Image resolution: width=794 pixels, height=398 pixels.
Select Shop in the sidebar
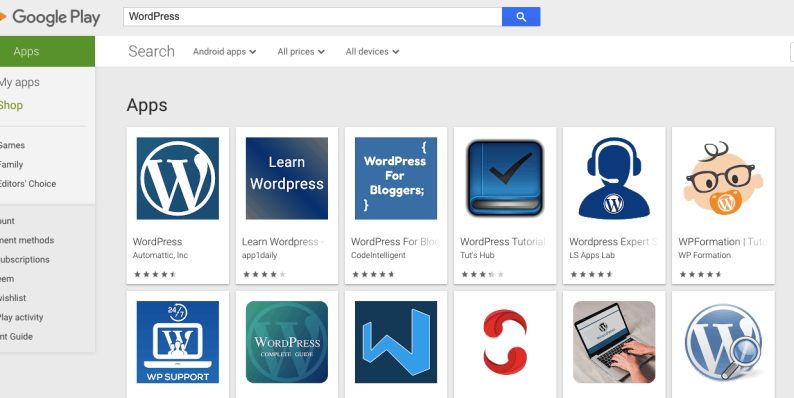pos(11,105)
